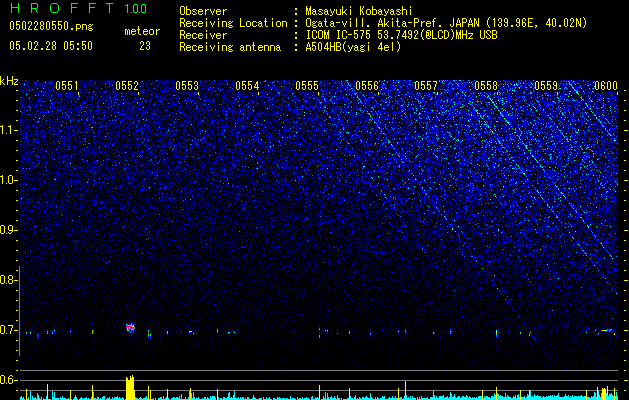Click the 0557 time marker

[426, 86]
